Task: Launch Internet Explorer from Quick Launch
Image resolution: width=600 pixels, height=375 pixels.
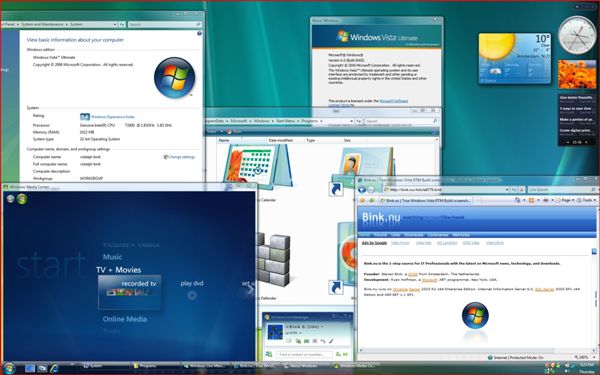Action: (54, 368)
